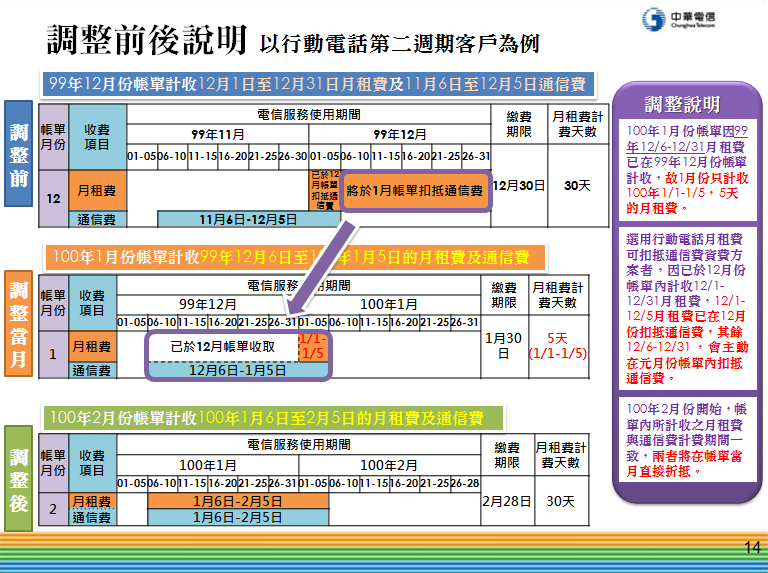
Task: Click the 通信費 cell in bill-month 1 row
Action: click(92, 370)
